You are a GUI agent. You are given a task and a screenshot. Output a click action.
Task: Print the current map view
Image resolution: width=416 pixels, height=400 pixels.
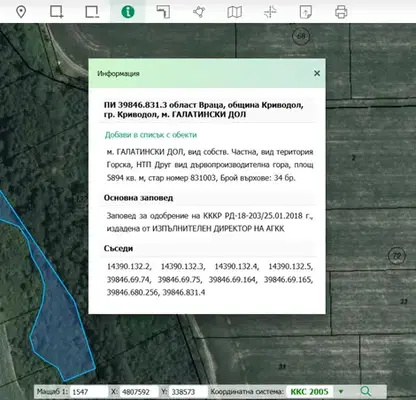point(341,12)
